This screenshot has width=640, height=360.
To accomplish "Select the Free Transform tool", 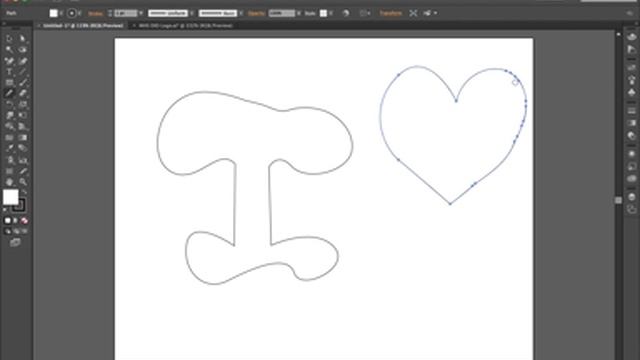I will pos(22,116).
